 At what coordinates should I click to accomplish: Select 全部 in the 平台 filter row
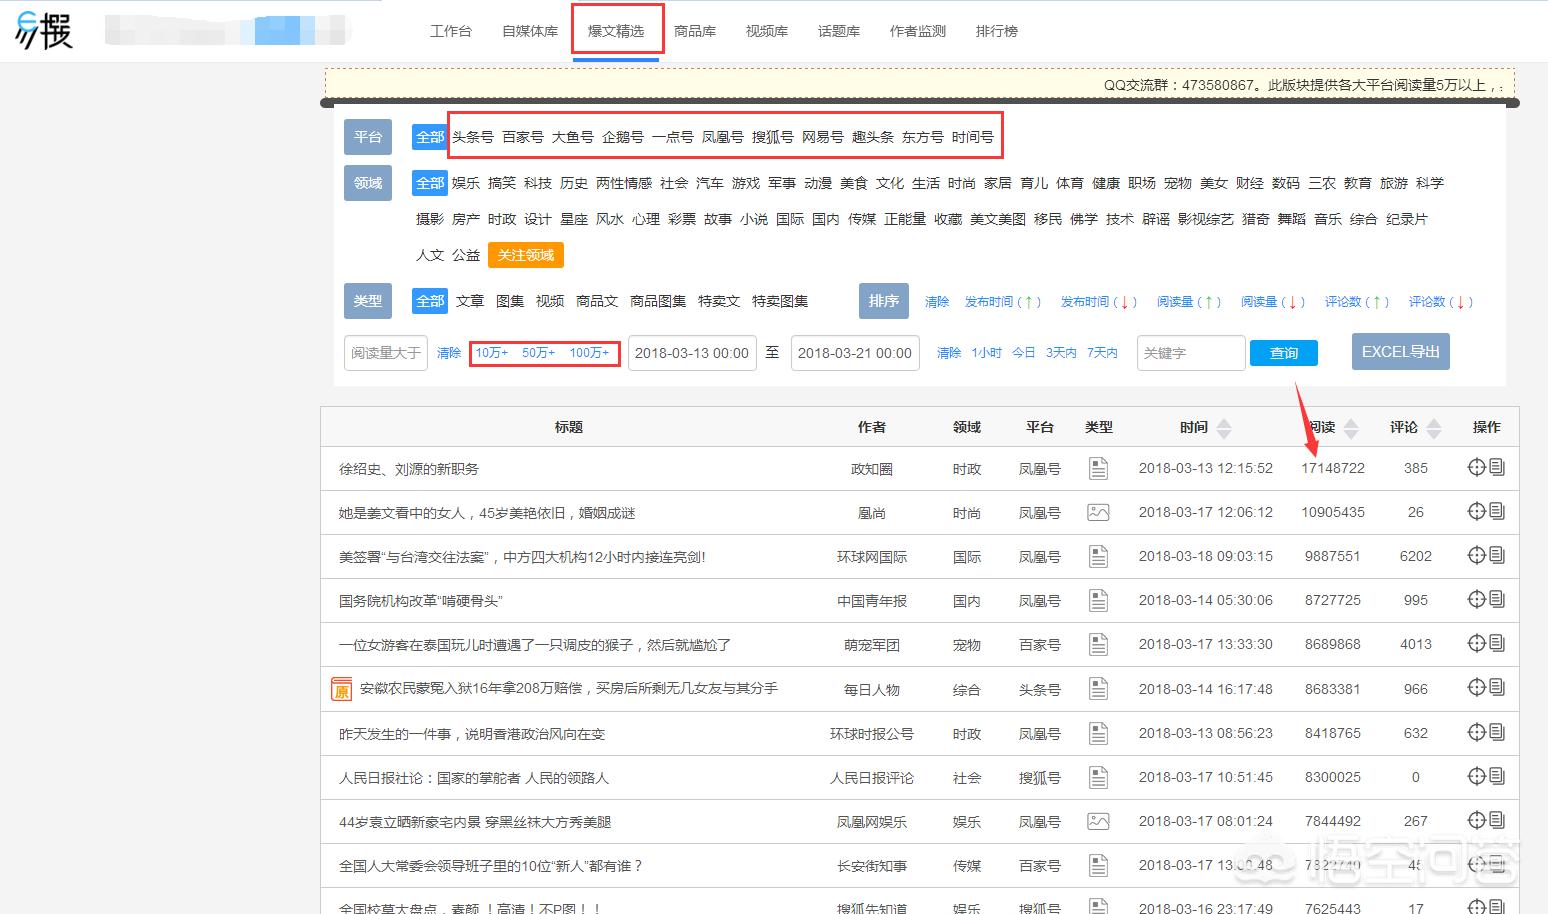coord(430,137)
